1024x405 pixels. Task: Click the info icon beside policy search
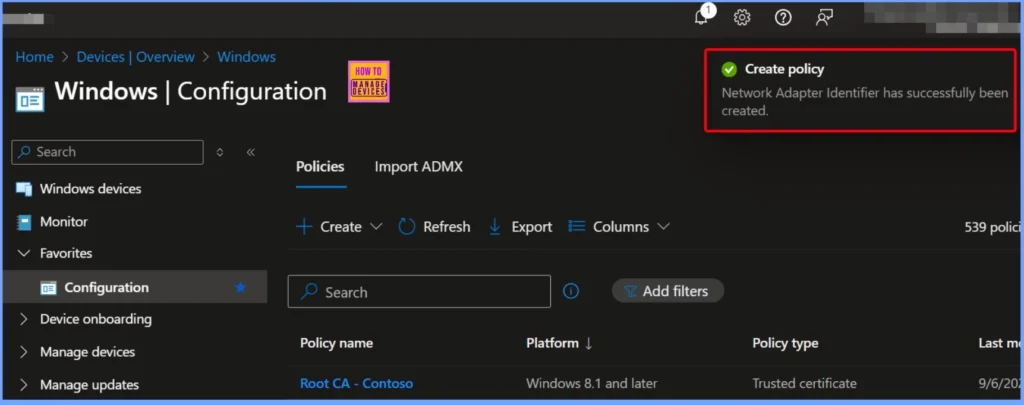pyautogui.click(x=571, y=291)
